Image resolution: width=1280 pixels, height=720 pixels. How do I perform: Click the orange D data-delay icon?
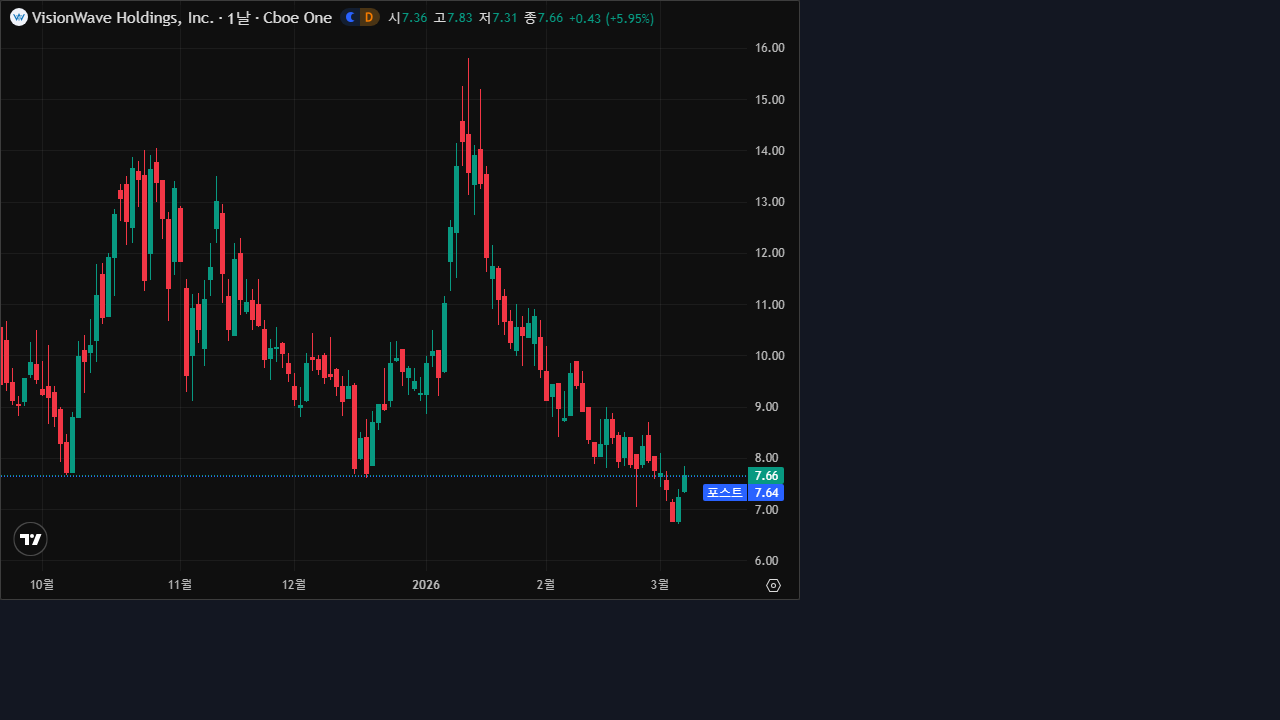pyautogui.click(x=369, y=17)
